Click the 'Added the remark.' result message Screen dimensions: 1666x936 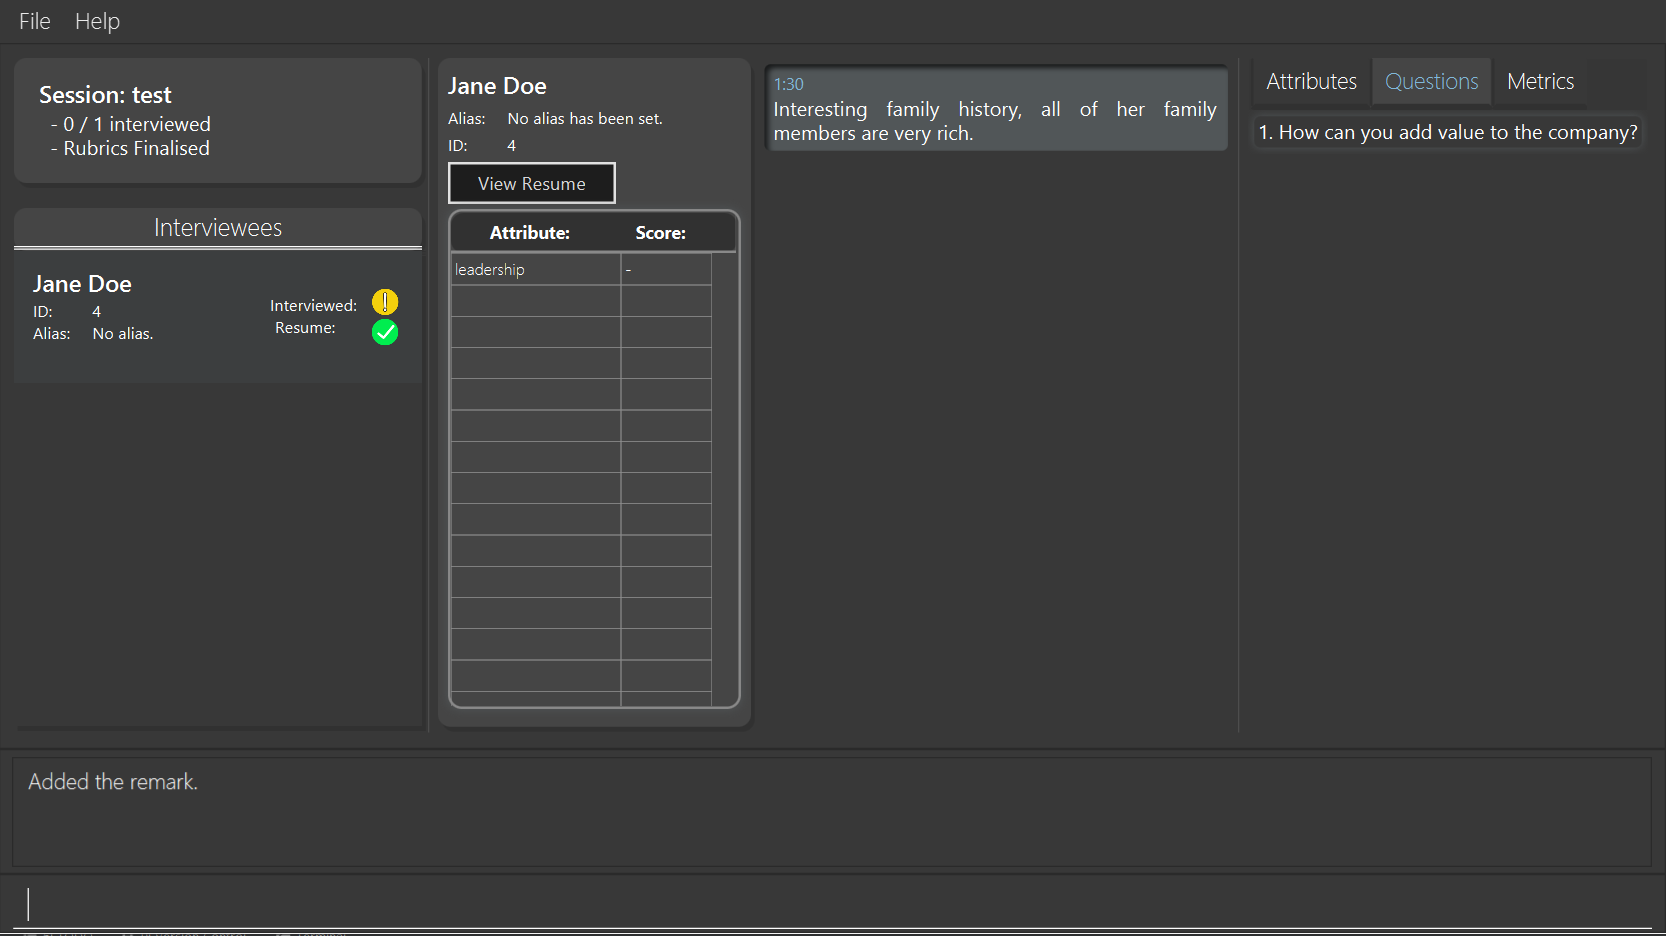113,782
